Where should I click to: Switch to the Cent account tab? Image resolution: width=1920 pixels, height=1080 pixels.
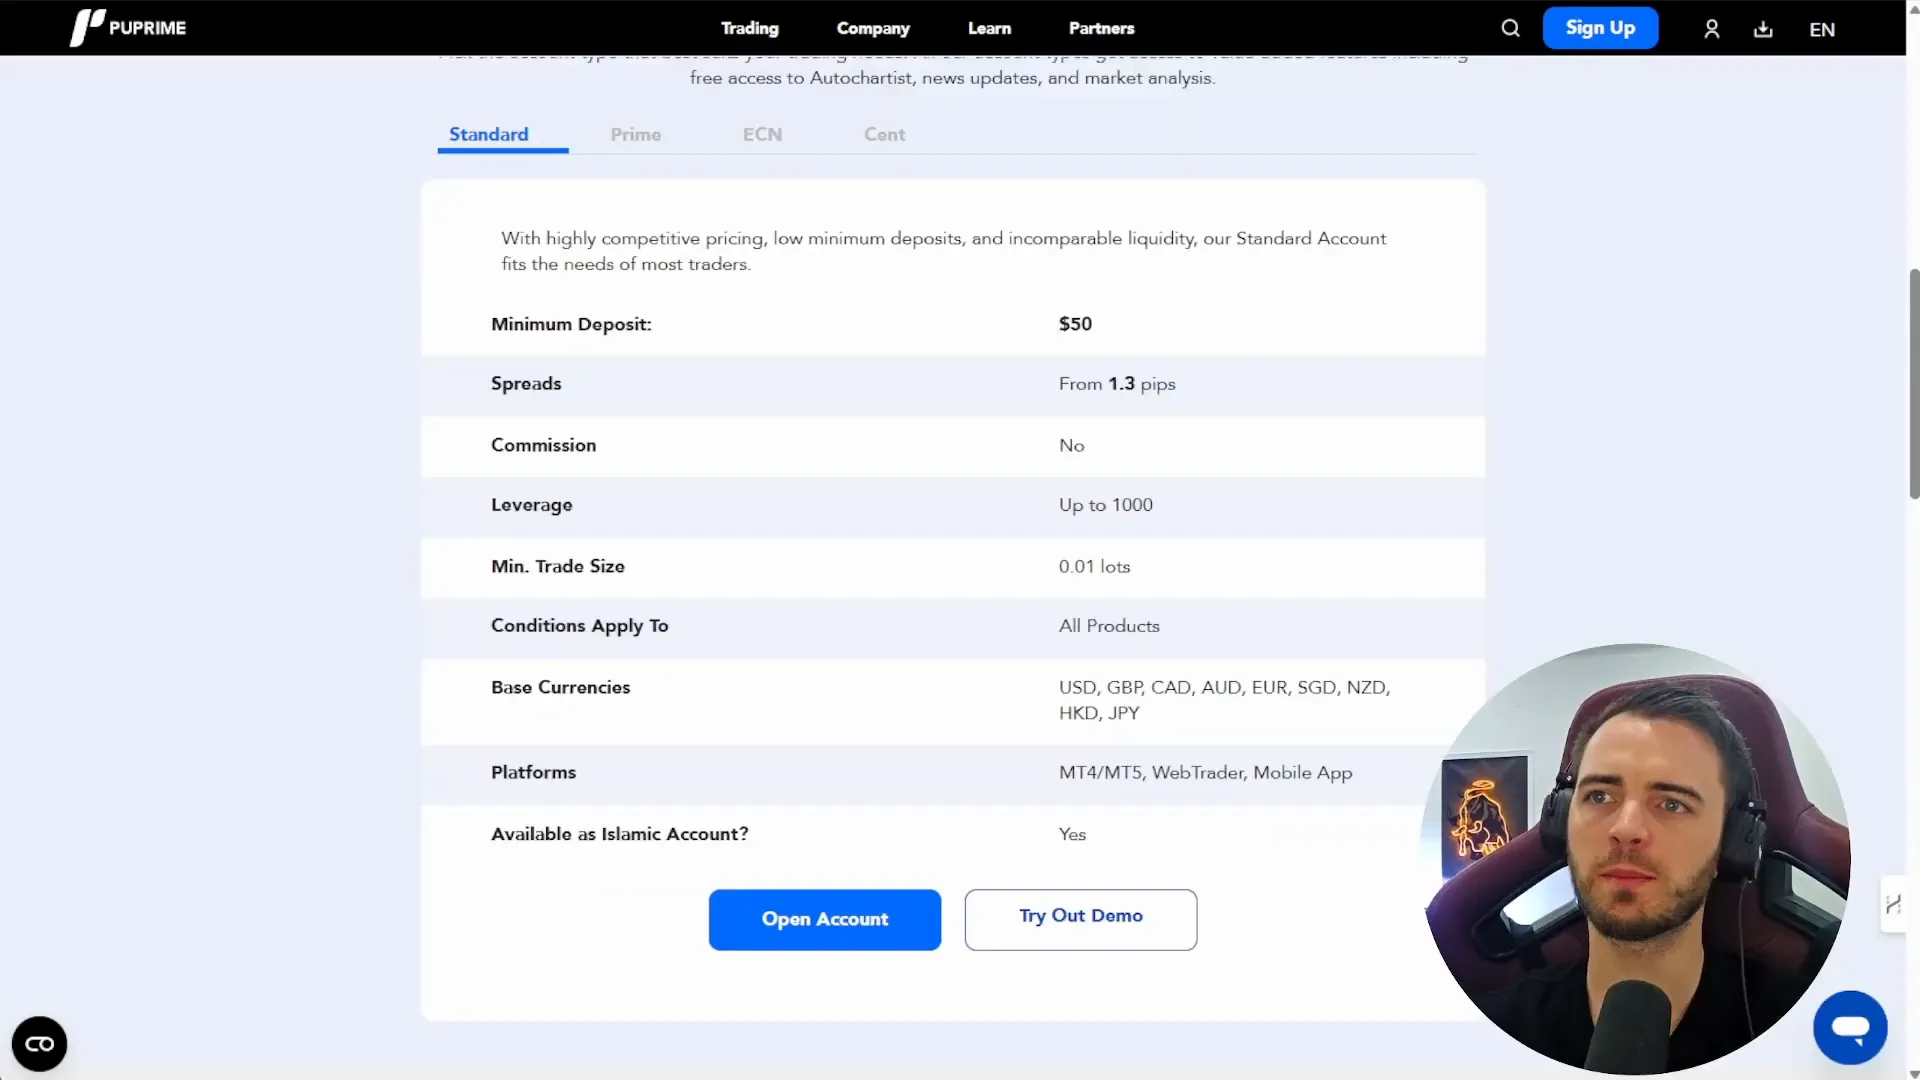coord(885,134)
